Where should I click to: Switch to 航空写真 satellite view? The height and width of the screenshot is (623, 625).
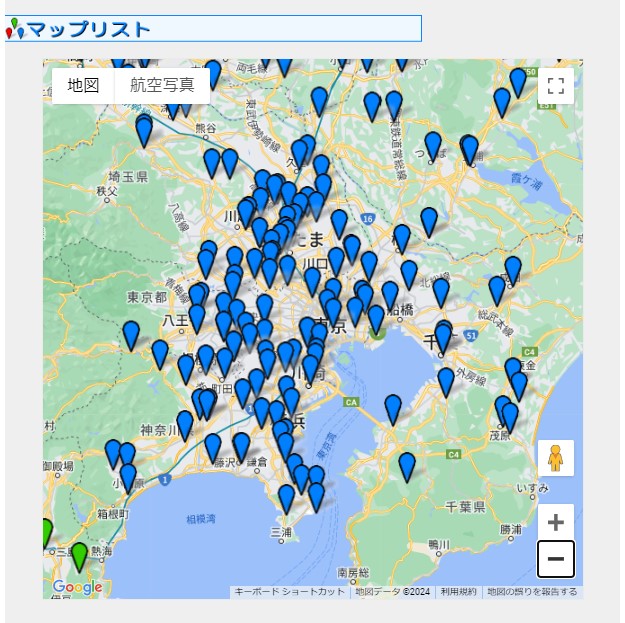162,86
